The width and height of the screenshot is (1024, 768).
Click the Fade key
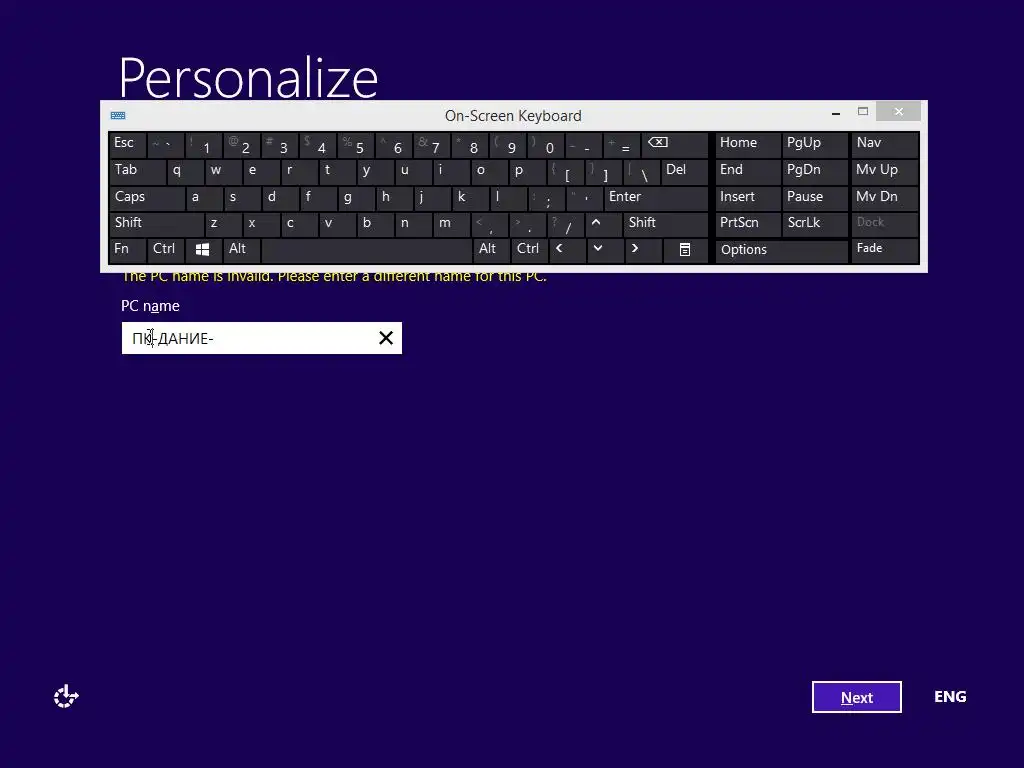point(885,250)
